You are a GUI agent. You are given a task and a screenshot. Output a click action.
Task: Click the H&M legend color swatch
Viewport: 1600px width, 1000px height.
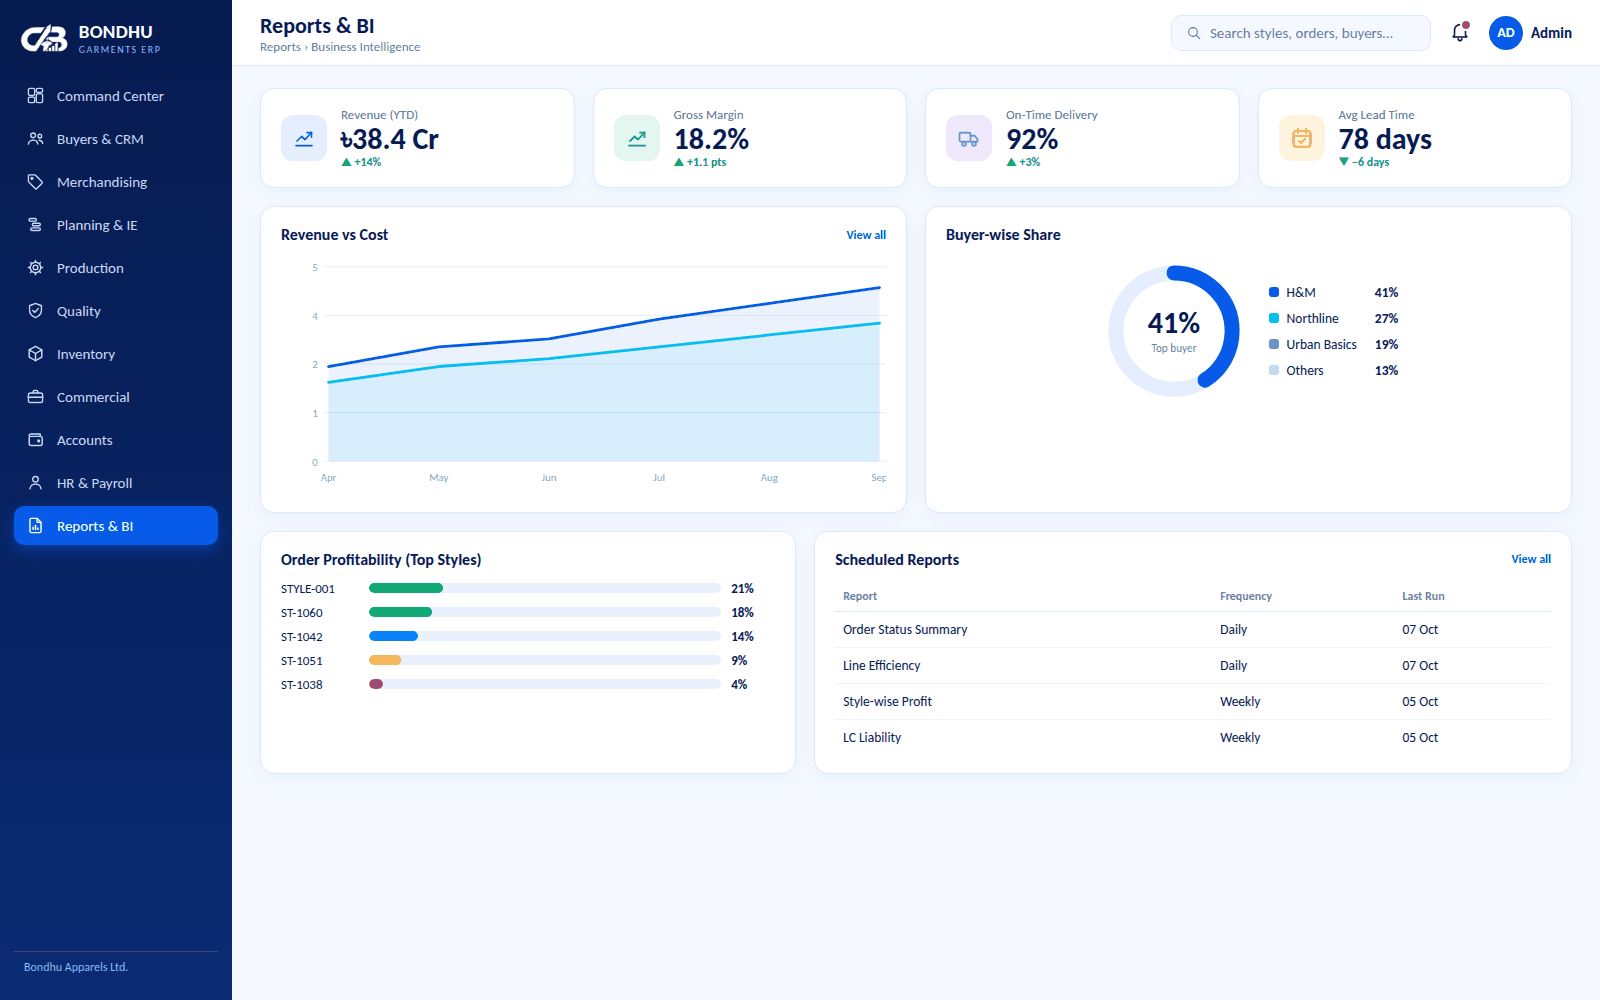point(1274,292)
